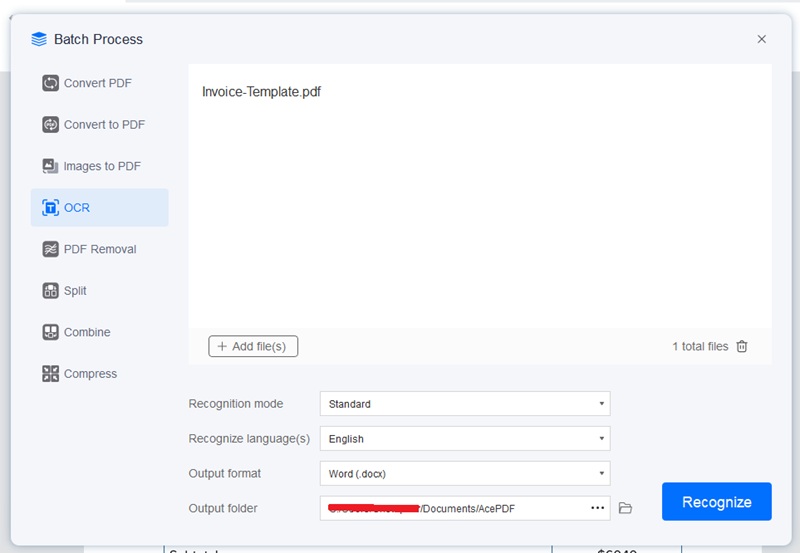Click the Convert to PDF icon
800x553 pixels.
point(50,124)
